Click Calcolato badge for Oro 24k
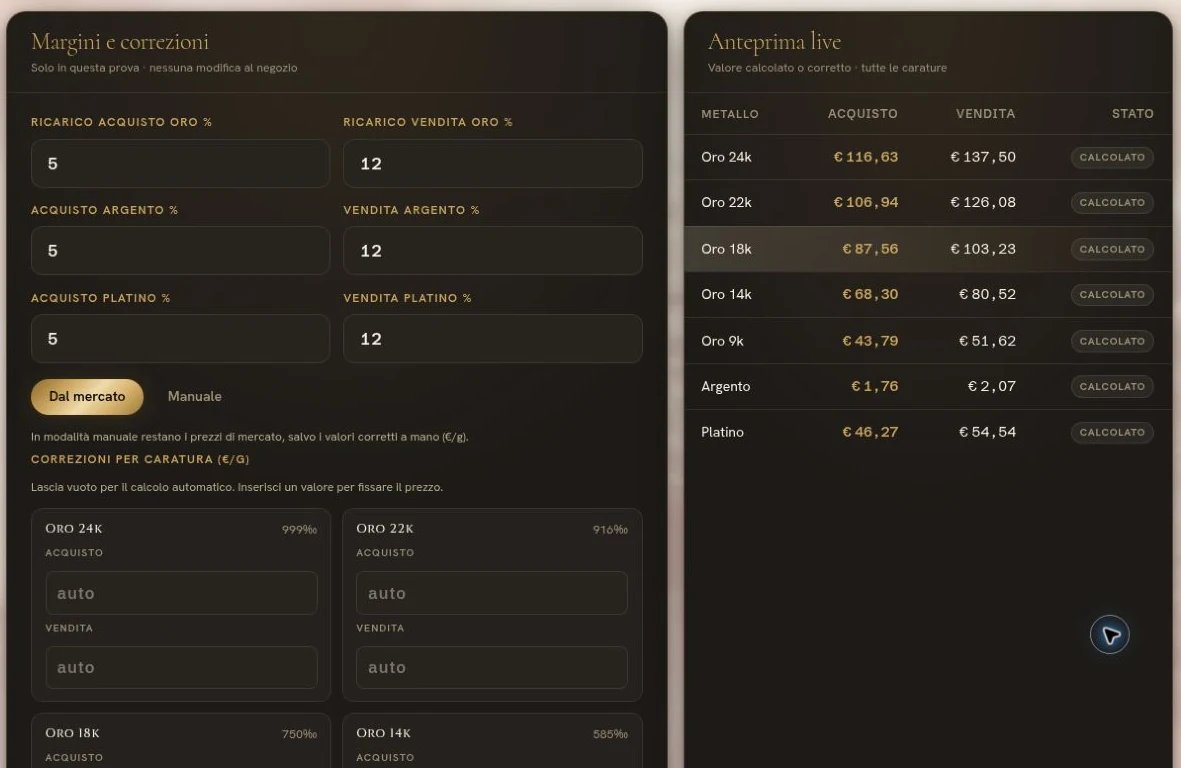This screenshot has width=1181, height=768. coord(1112,157)
